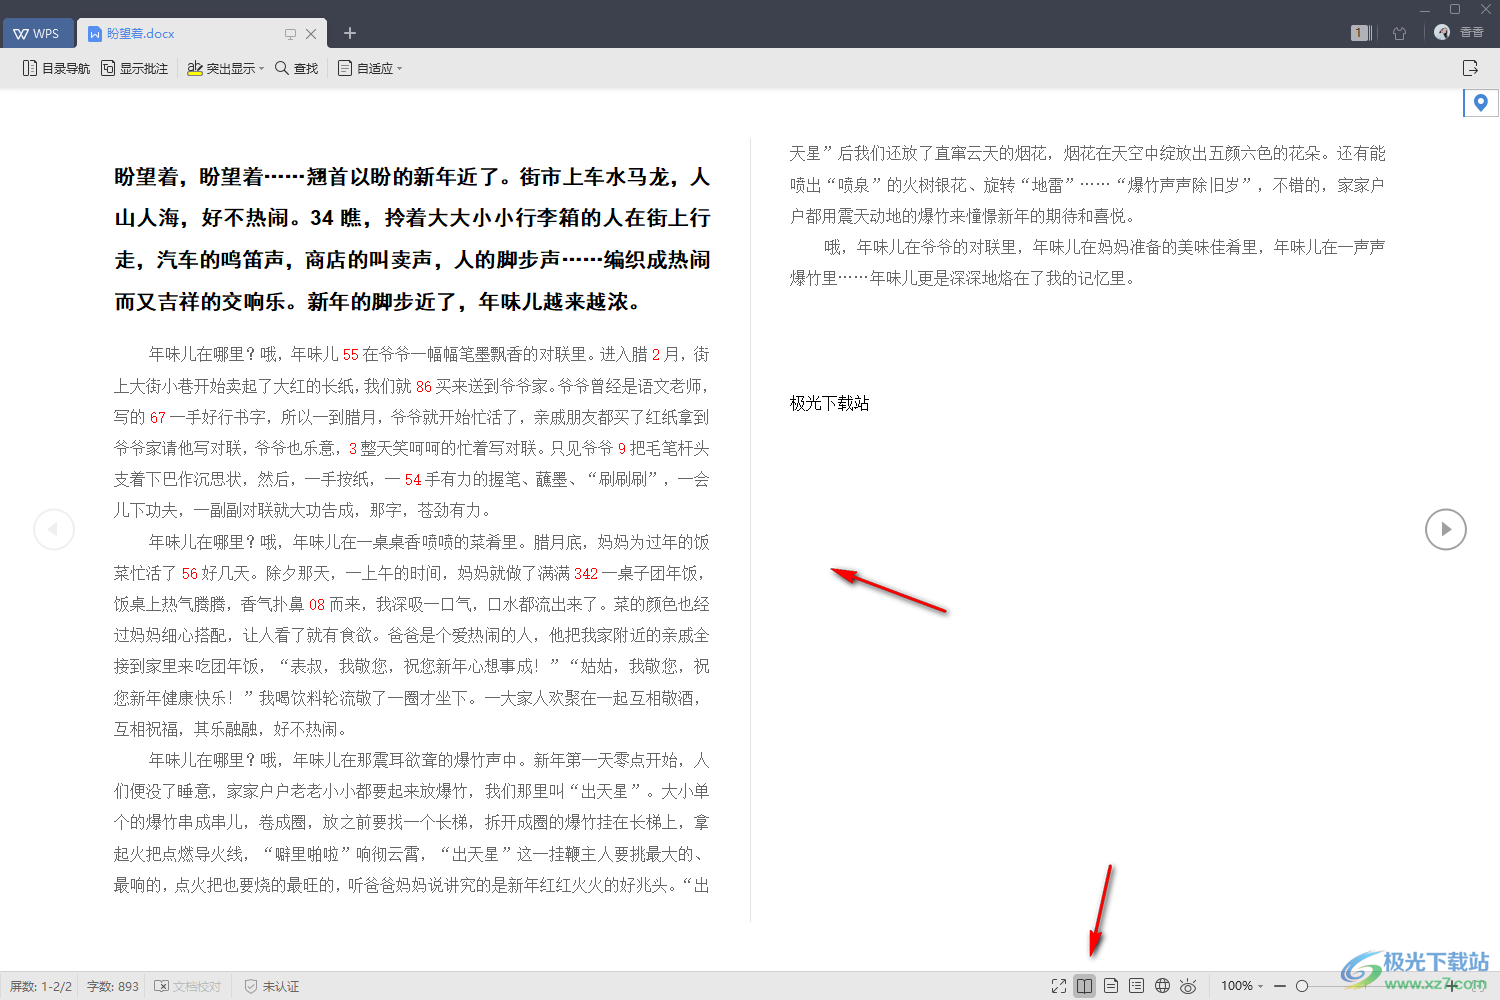The width and height of the screenshot is (1500, 1000).
Task: Open the 100% zoom level dropdown
Action: click(1242, 986)
